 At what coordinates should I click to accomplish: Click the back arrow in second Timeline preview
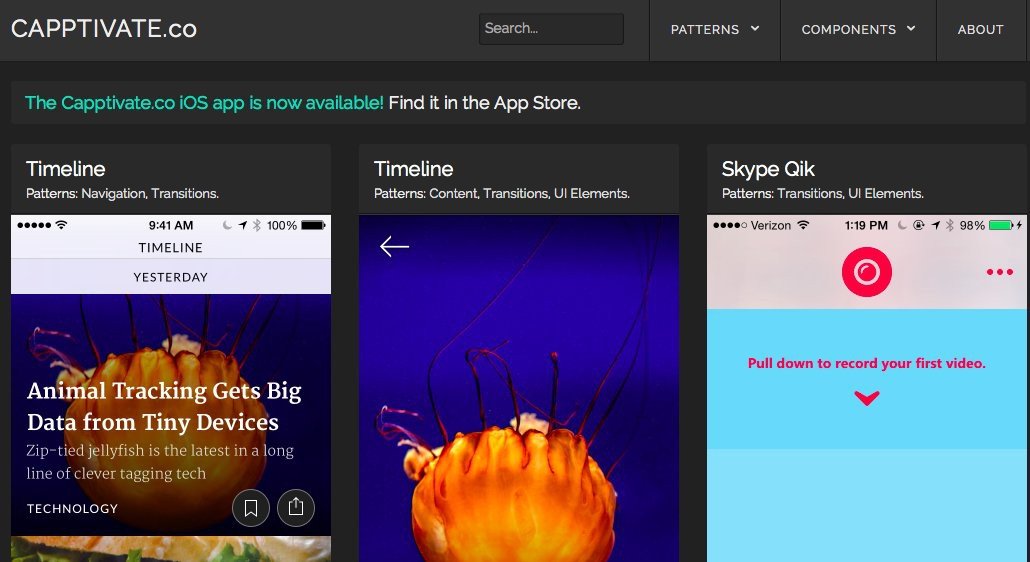(x=394, y=247)
